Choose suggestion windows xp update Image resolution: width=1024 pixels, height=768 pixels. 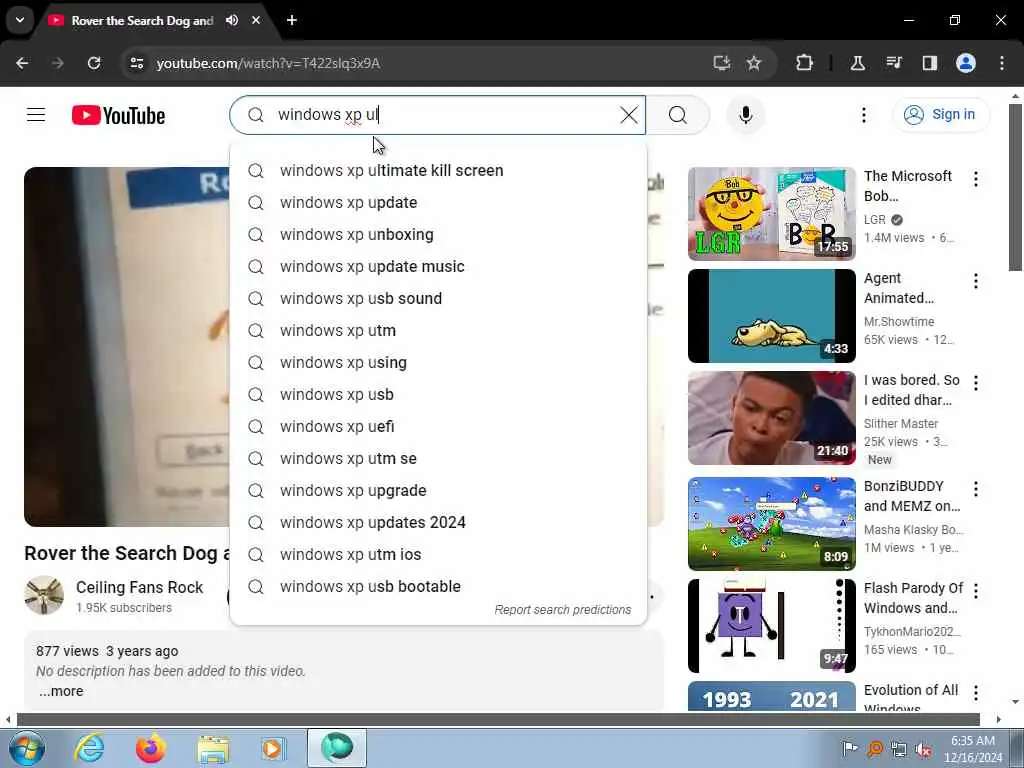[438, 202]
